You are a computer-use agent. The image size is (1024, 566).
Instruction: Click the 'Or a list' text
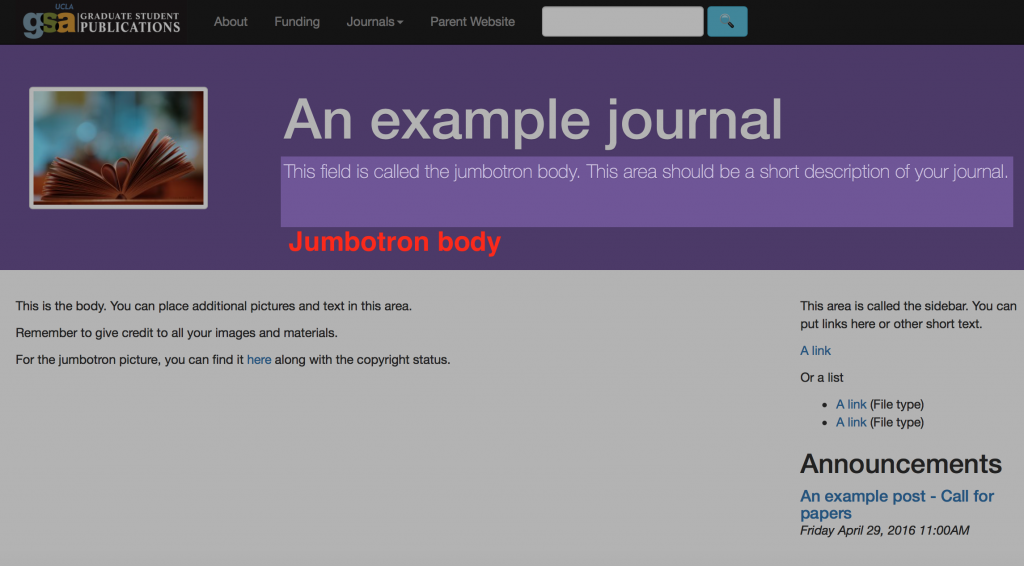point(822,377)
